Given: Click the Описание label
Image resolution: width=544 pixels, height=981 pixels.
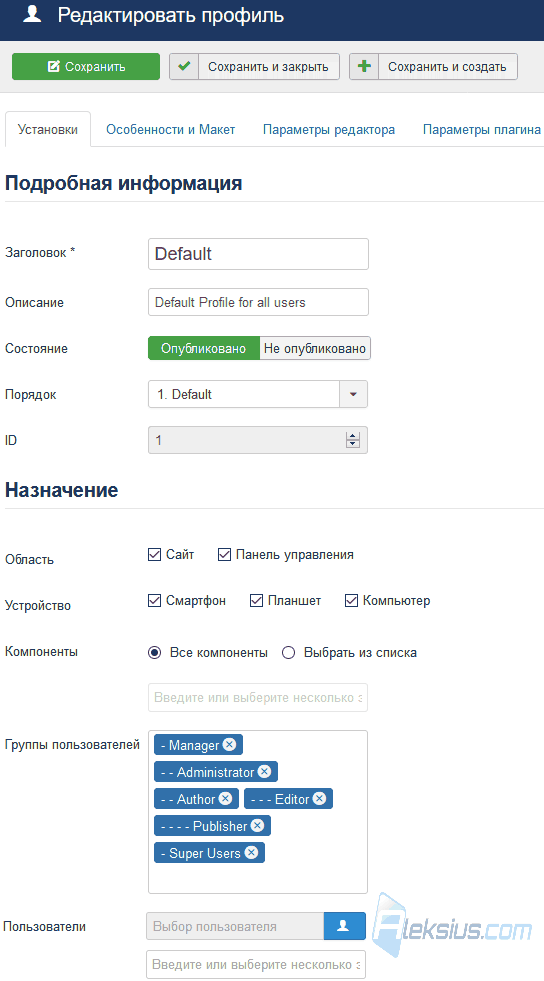Looking at the screenshot, I should (x=34, y=302).
